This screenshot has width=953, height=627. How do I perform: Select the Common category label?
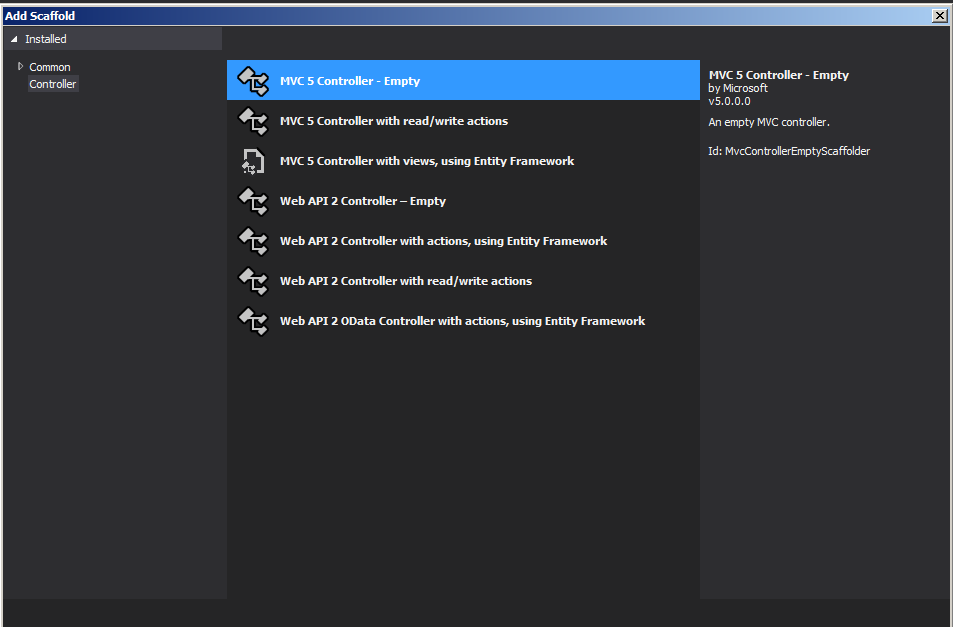point(50,67)
